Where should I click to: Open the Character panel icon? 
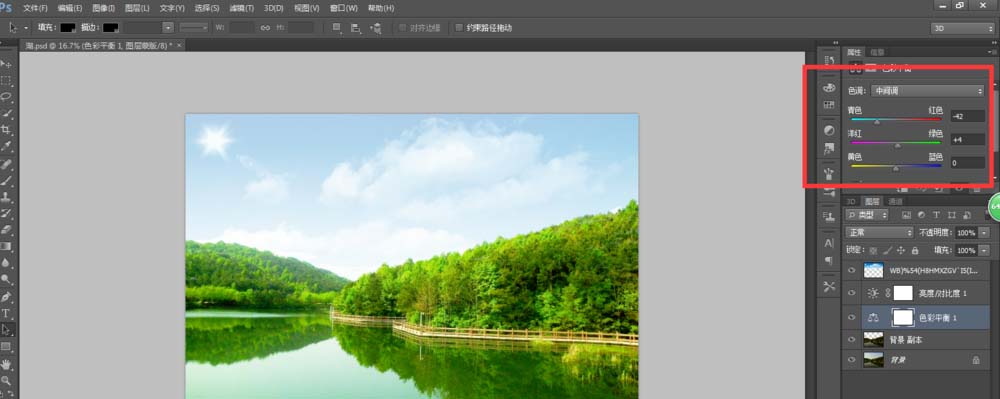[828, 243]
